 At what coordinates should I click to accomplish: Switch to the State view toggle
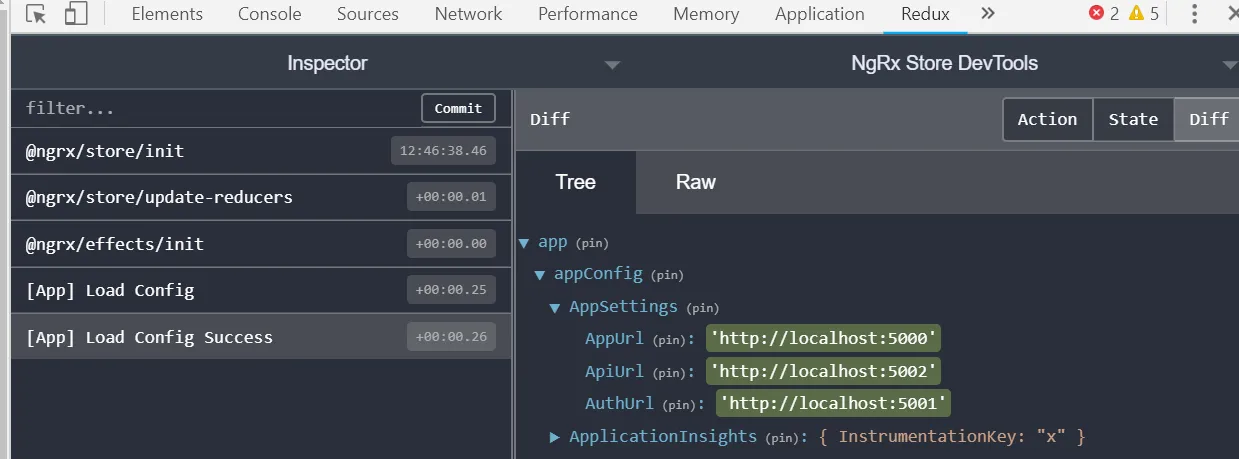tap(1133, 119)
